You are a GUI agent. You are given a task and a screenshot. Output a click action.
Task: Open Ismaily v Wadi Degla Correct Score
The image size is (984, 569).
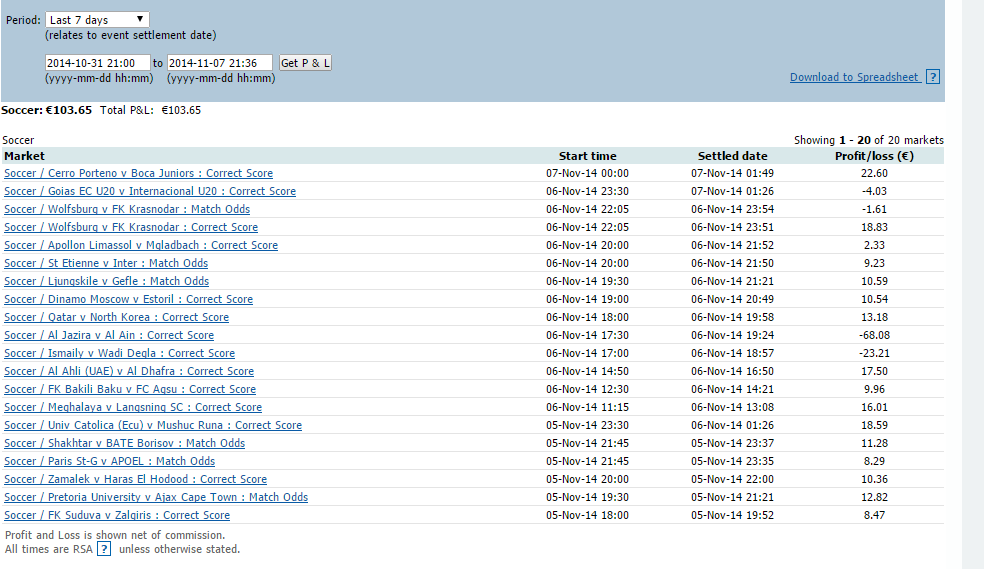point(119,353)
